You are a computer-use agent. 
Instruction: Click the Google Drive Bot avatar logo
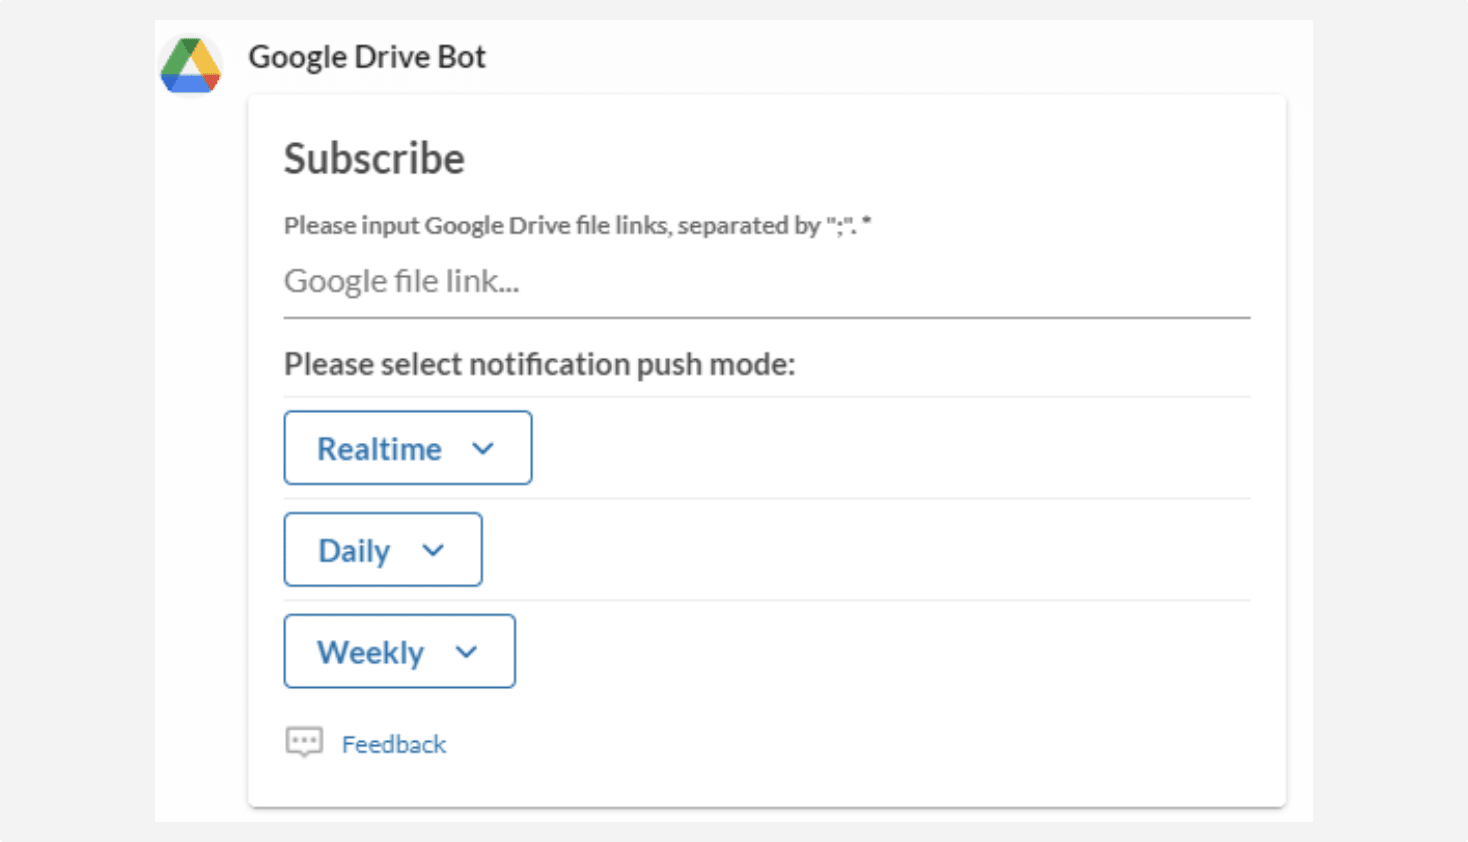tap(190, 65)
